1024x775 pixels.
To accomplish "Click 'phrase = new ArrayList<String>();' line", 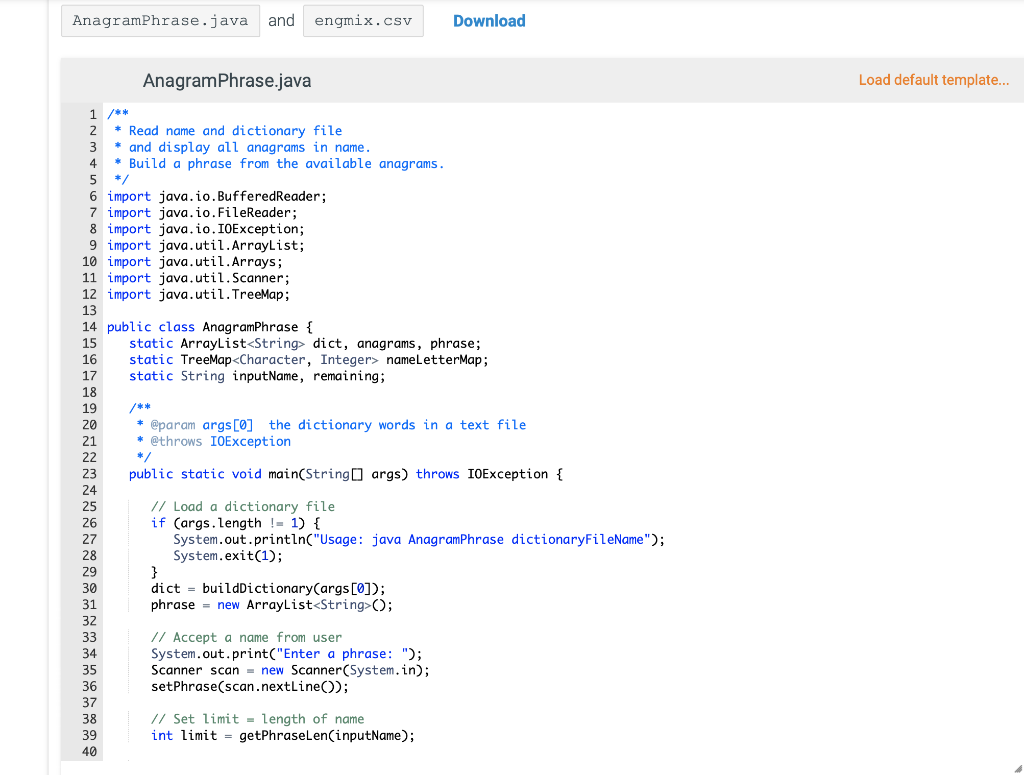I will 272,605.
